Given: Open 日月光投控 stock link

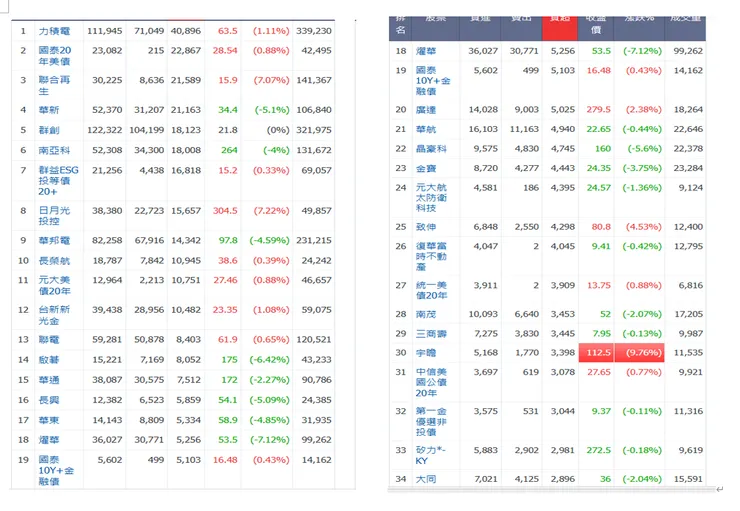Looking at the screenshot, I should (54, 216).
